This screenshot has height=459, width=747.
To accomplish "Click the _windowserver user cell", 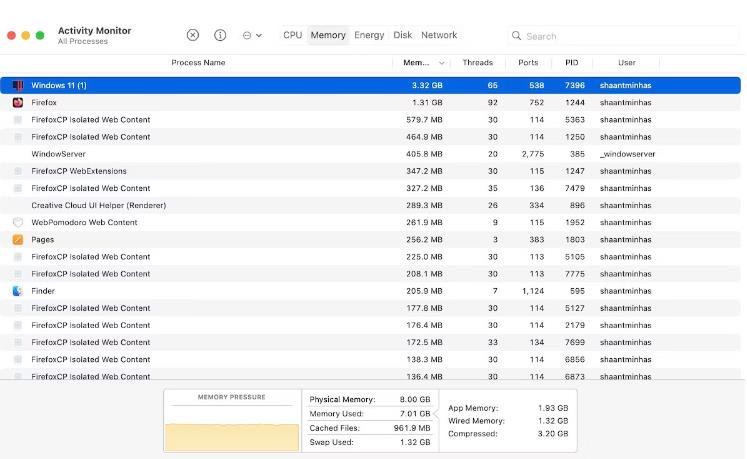I will coord(627,154).
